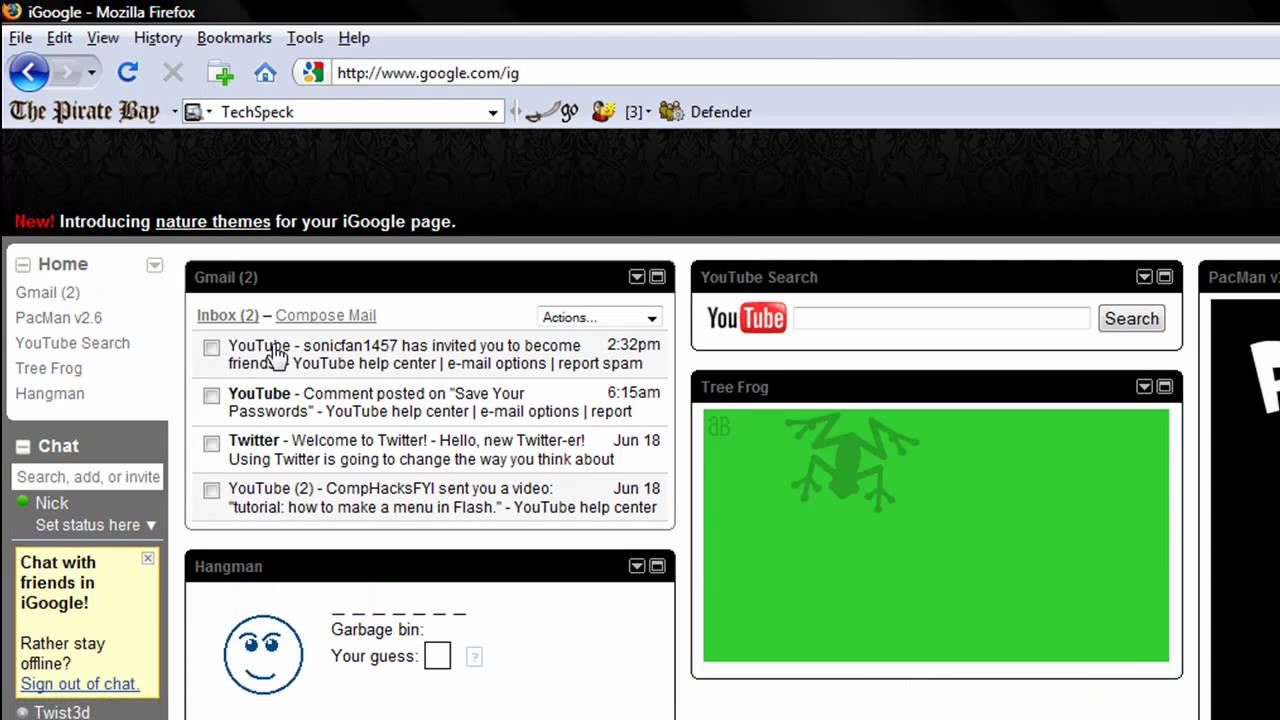Click the YouTube logo in the gadget
This screenshot has width=1280, height=720.
746,319
